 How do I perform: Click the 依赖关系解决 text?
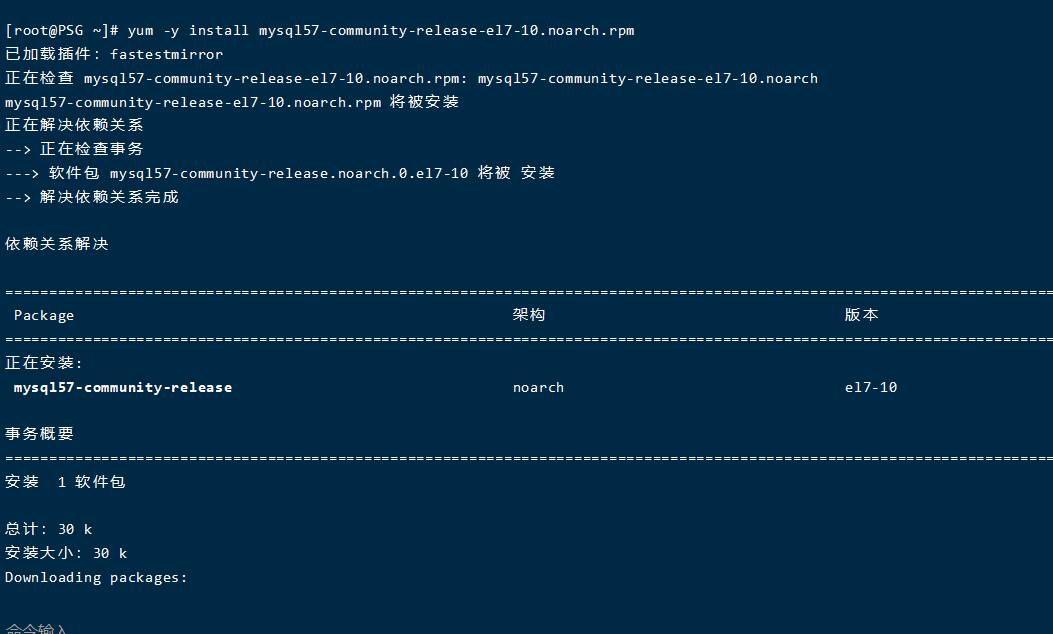(56, 244)
